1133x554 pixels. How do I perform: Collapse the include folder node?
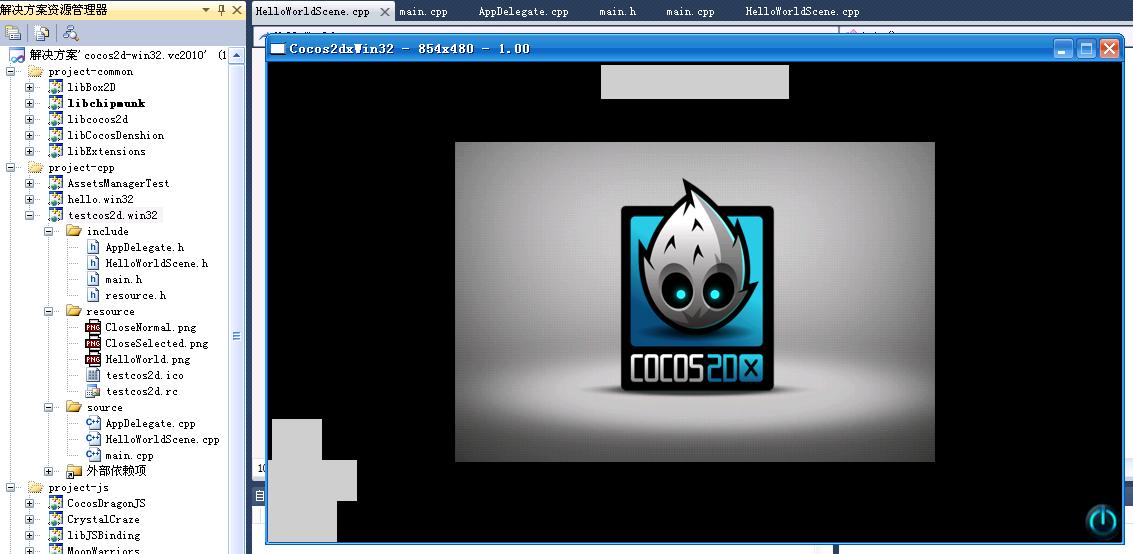pyautogui.click(x=48, y=231)
